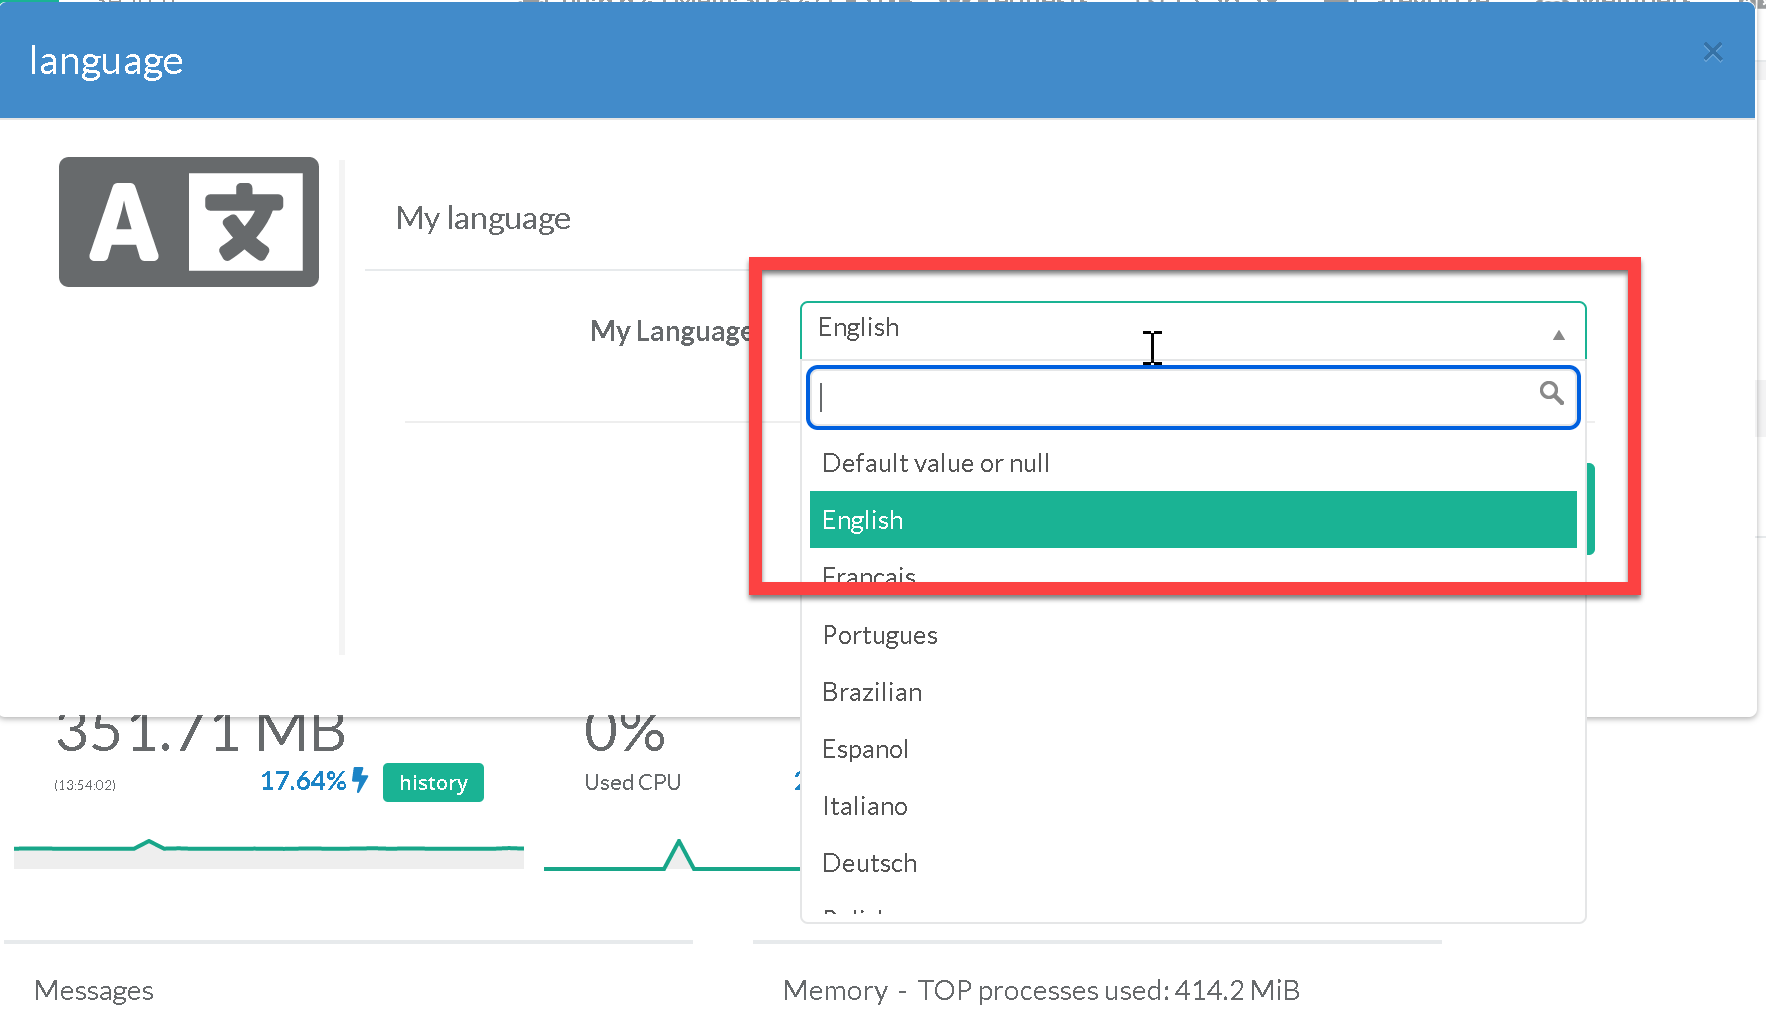Choose the highlighted English option in list
Image resolution: width=1766 pixels, height=1028 pixels.
point(1192,520)
